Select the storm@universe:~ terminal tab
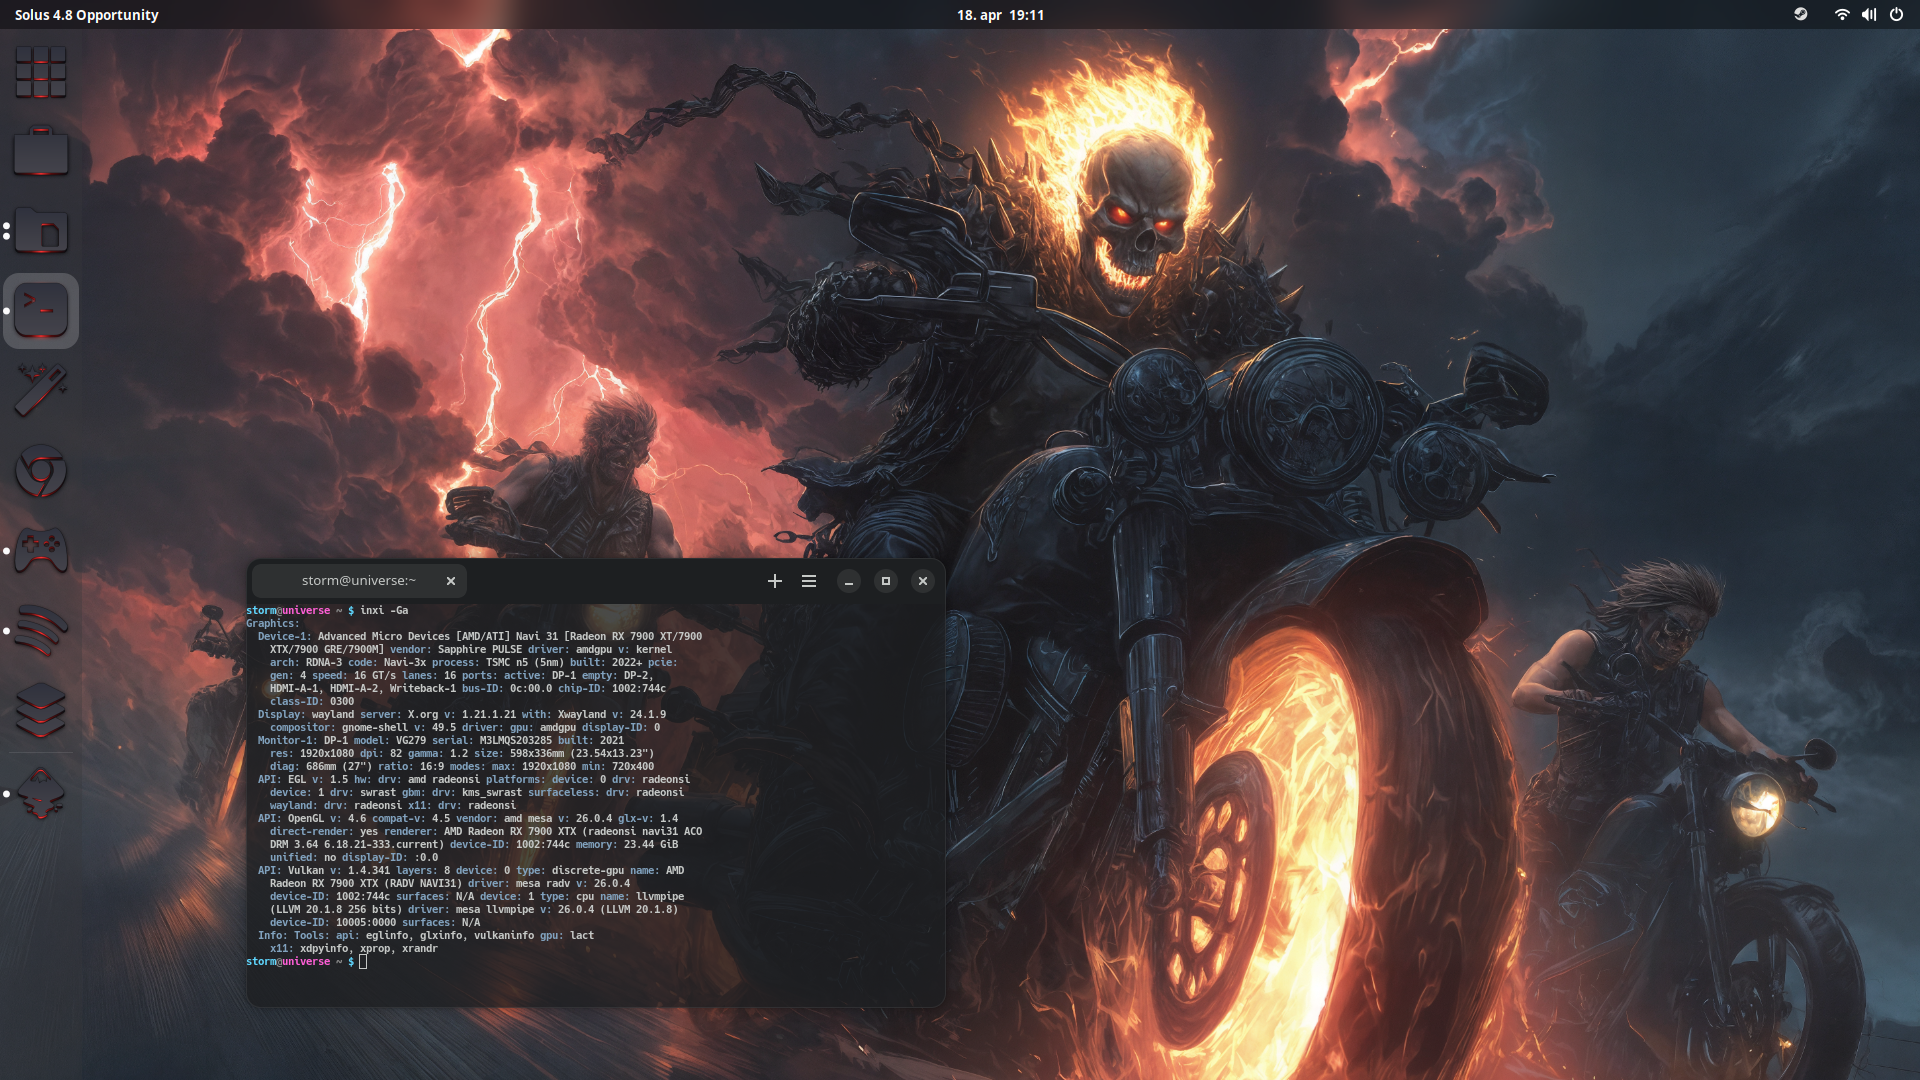1920x1080 pixels. [x=359, y=581]
